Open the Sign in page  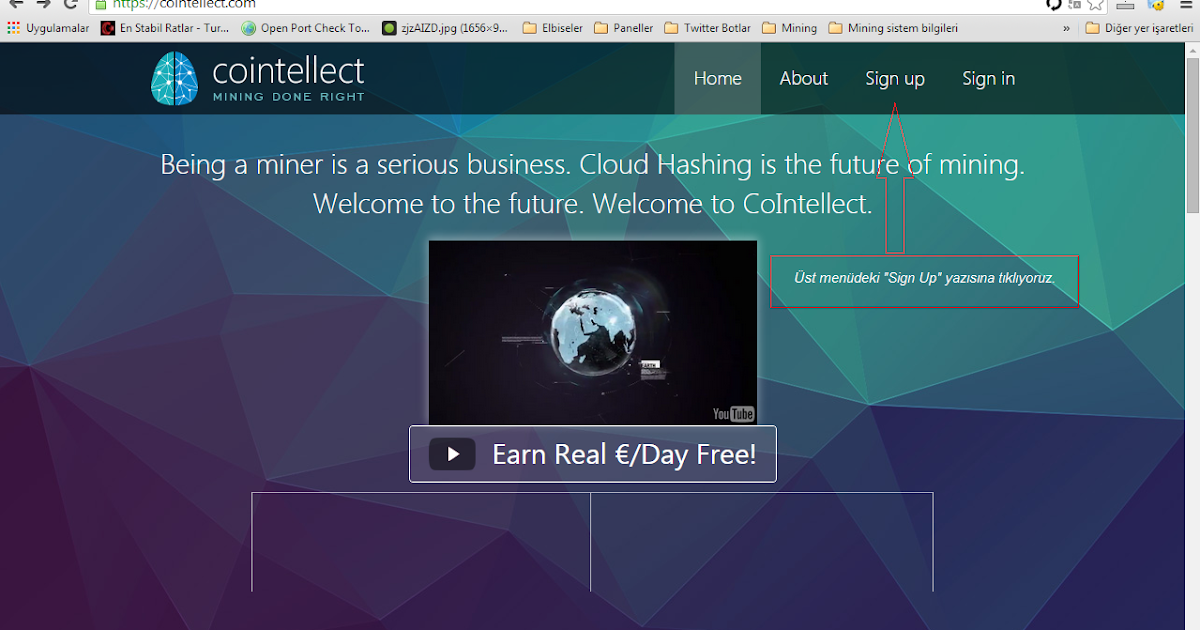tap(988, 79)
